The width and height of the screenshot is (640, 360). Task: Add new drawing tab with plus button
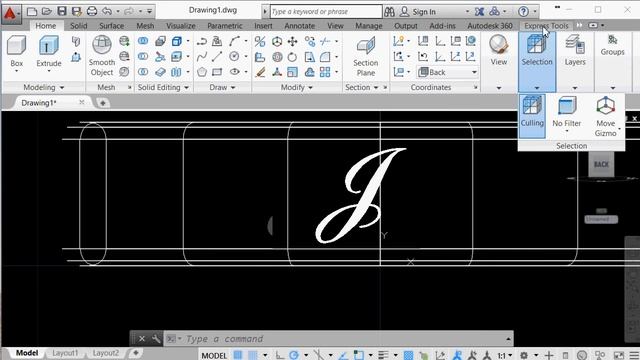pos(103,103)
